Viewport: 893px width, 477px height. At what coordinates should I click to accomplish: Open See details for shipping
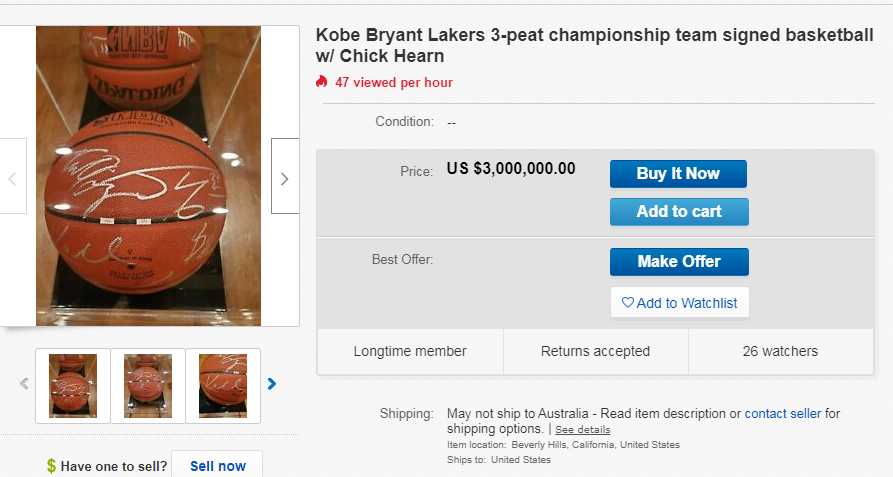[x=583, y=429]
